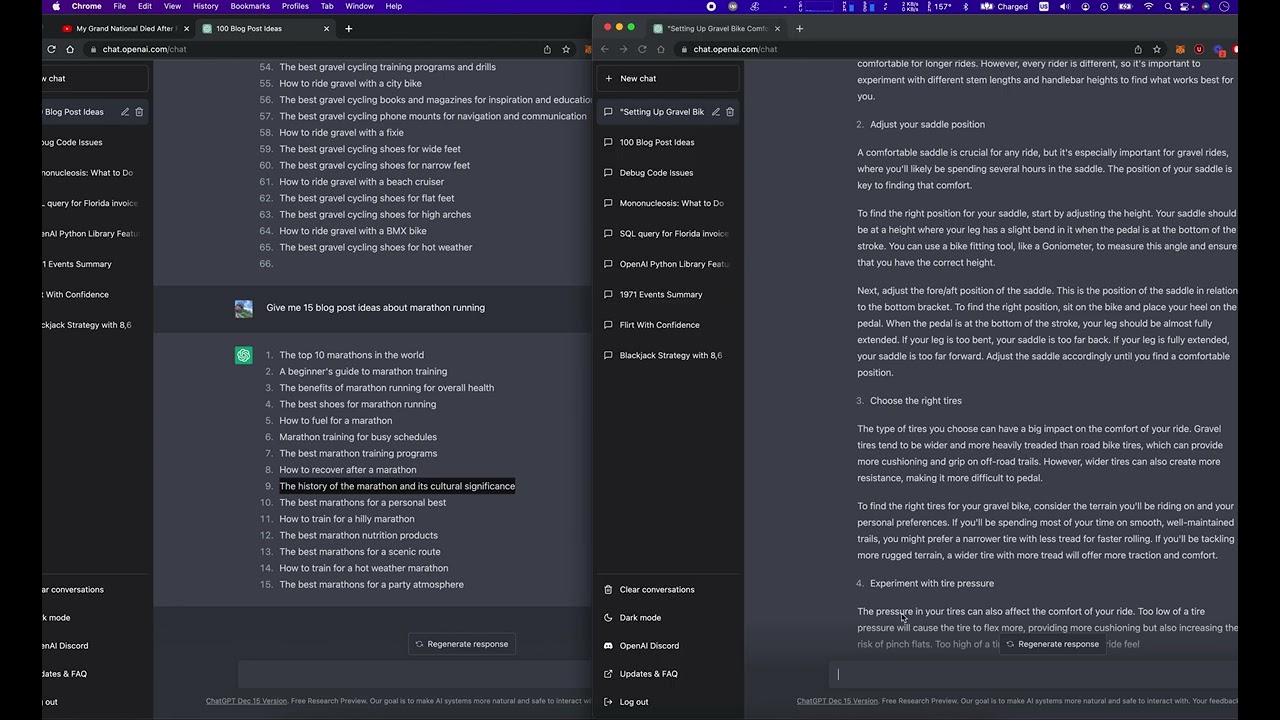Click highlighted text "The history of the marathon and its cultural significance"

tap(397, 486)
